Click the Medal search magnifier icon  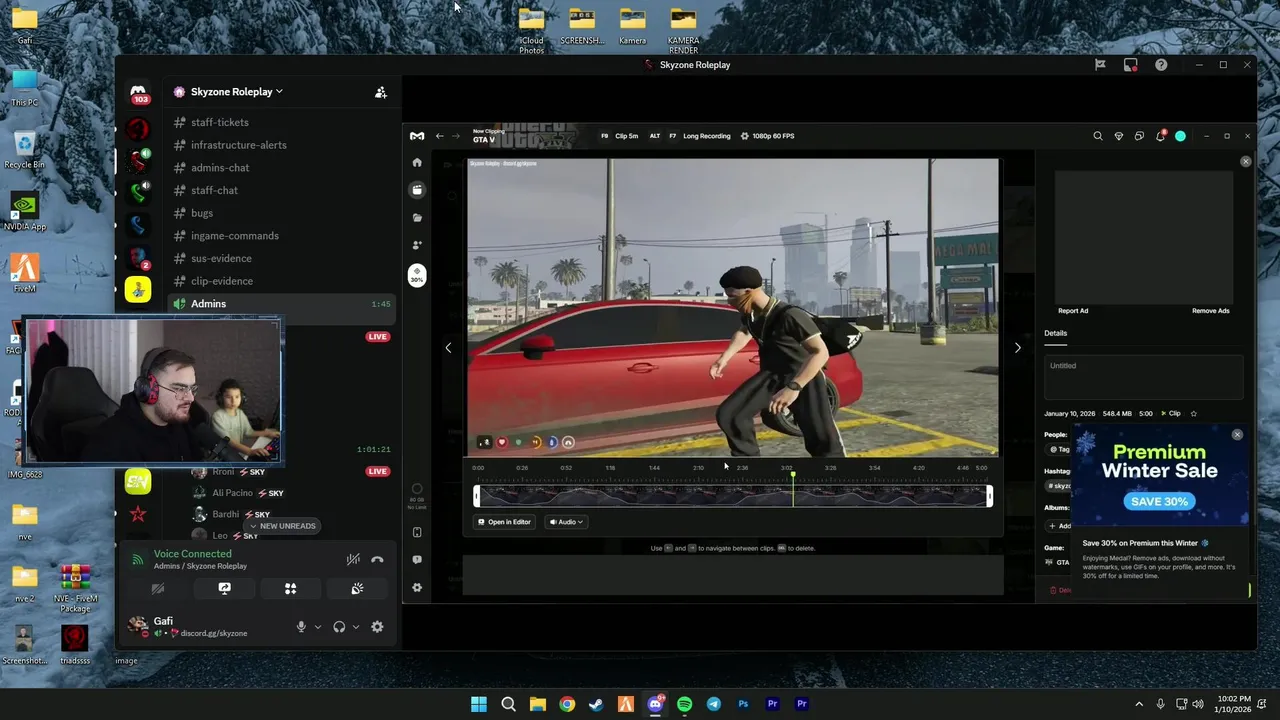[x=1098, y=136]
